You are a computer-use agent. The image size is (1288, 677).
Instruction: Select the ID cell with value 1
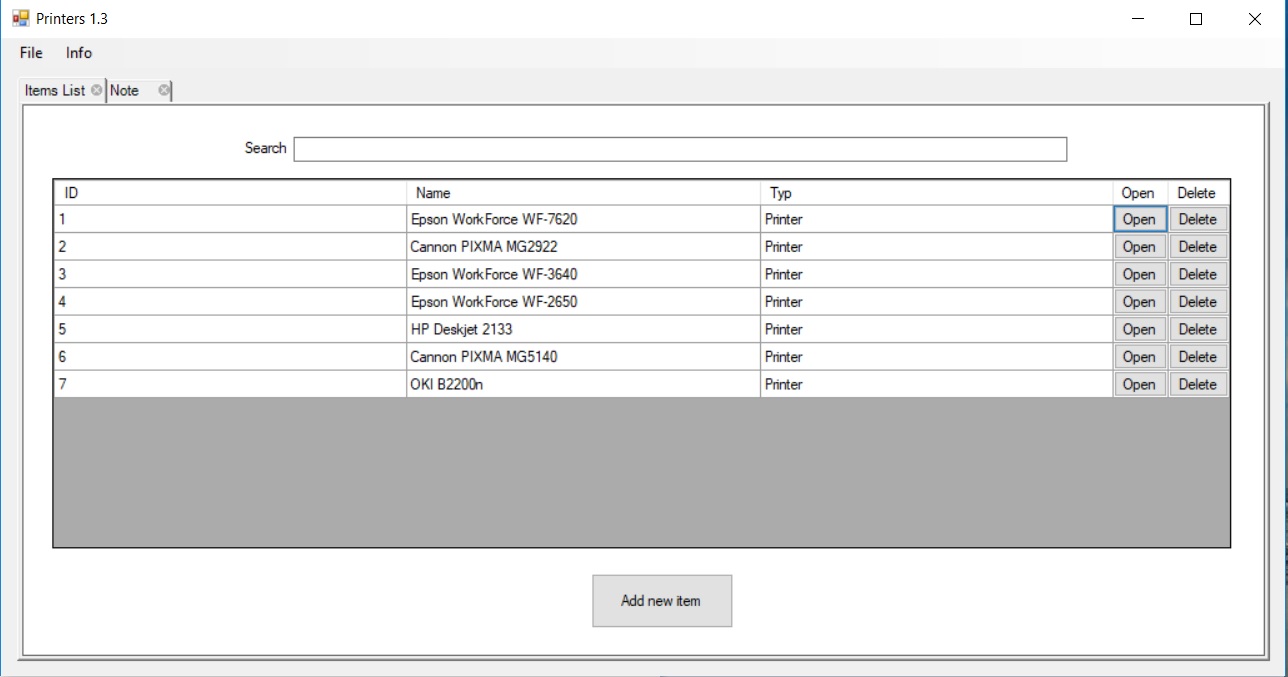230,219
